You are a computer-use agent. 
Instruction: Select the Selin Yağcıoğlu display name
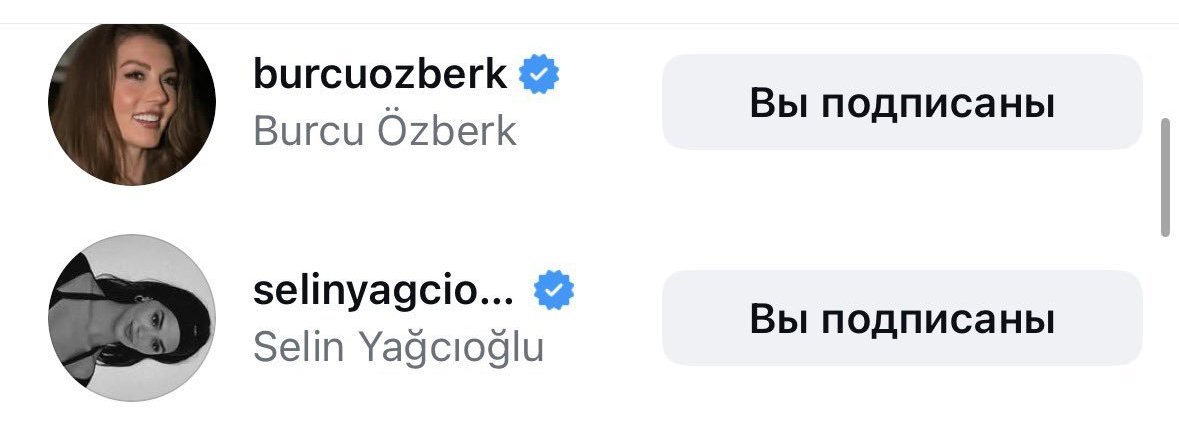(x=399, y=347)
